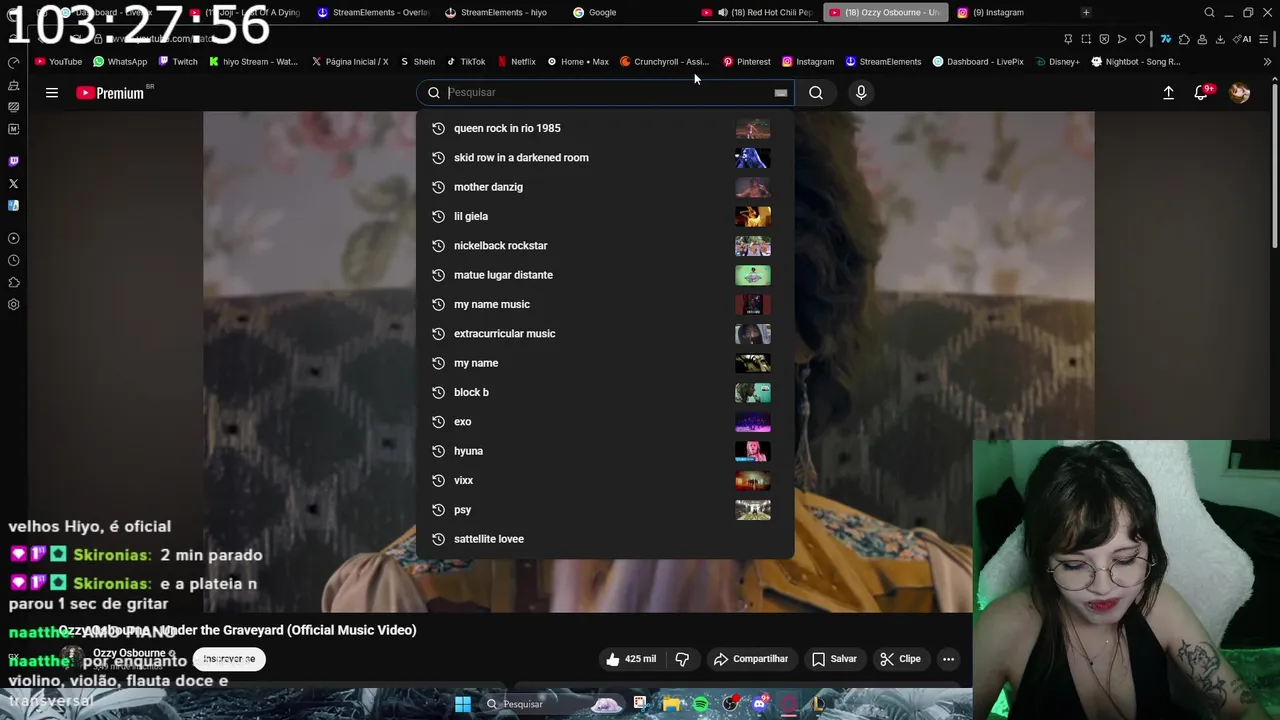The height and width of the screenshot is (720, 1280).
Task: Open more actions three-dot menu
Action: click(x=948, y=659)
